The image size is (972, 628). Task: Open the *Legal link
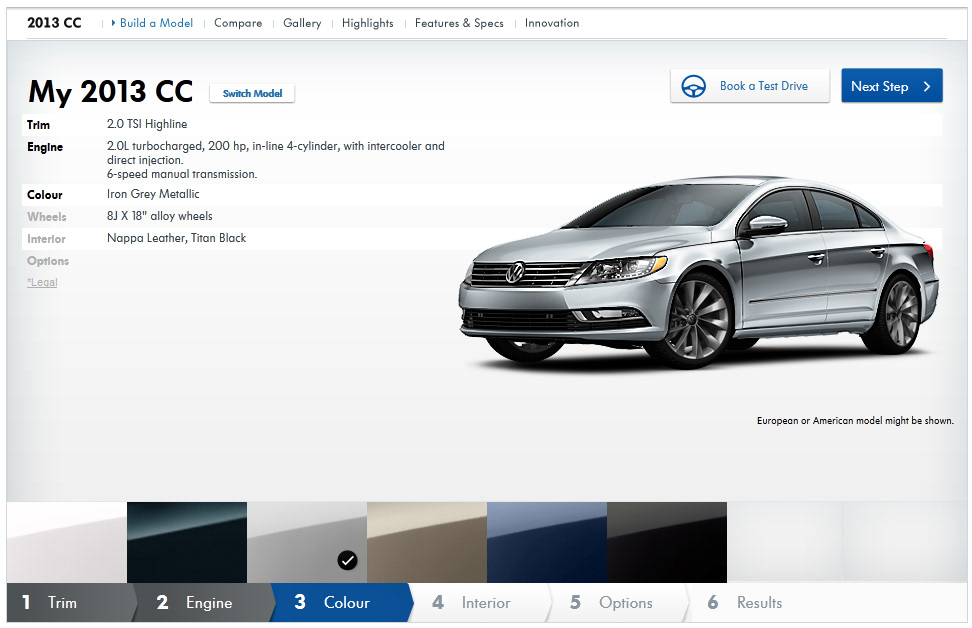coord(42,282)
